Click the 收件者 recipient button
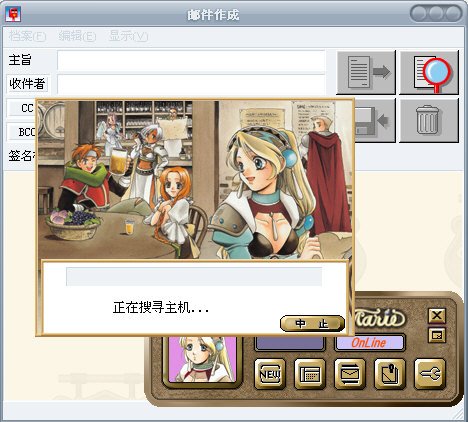This screenshot has height=422, width=468. coord(27,84)
